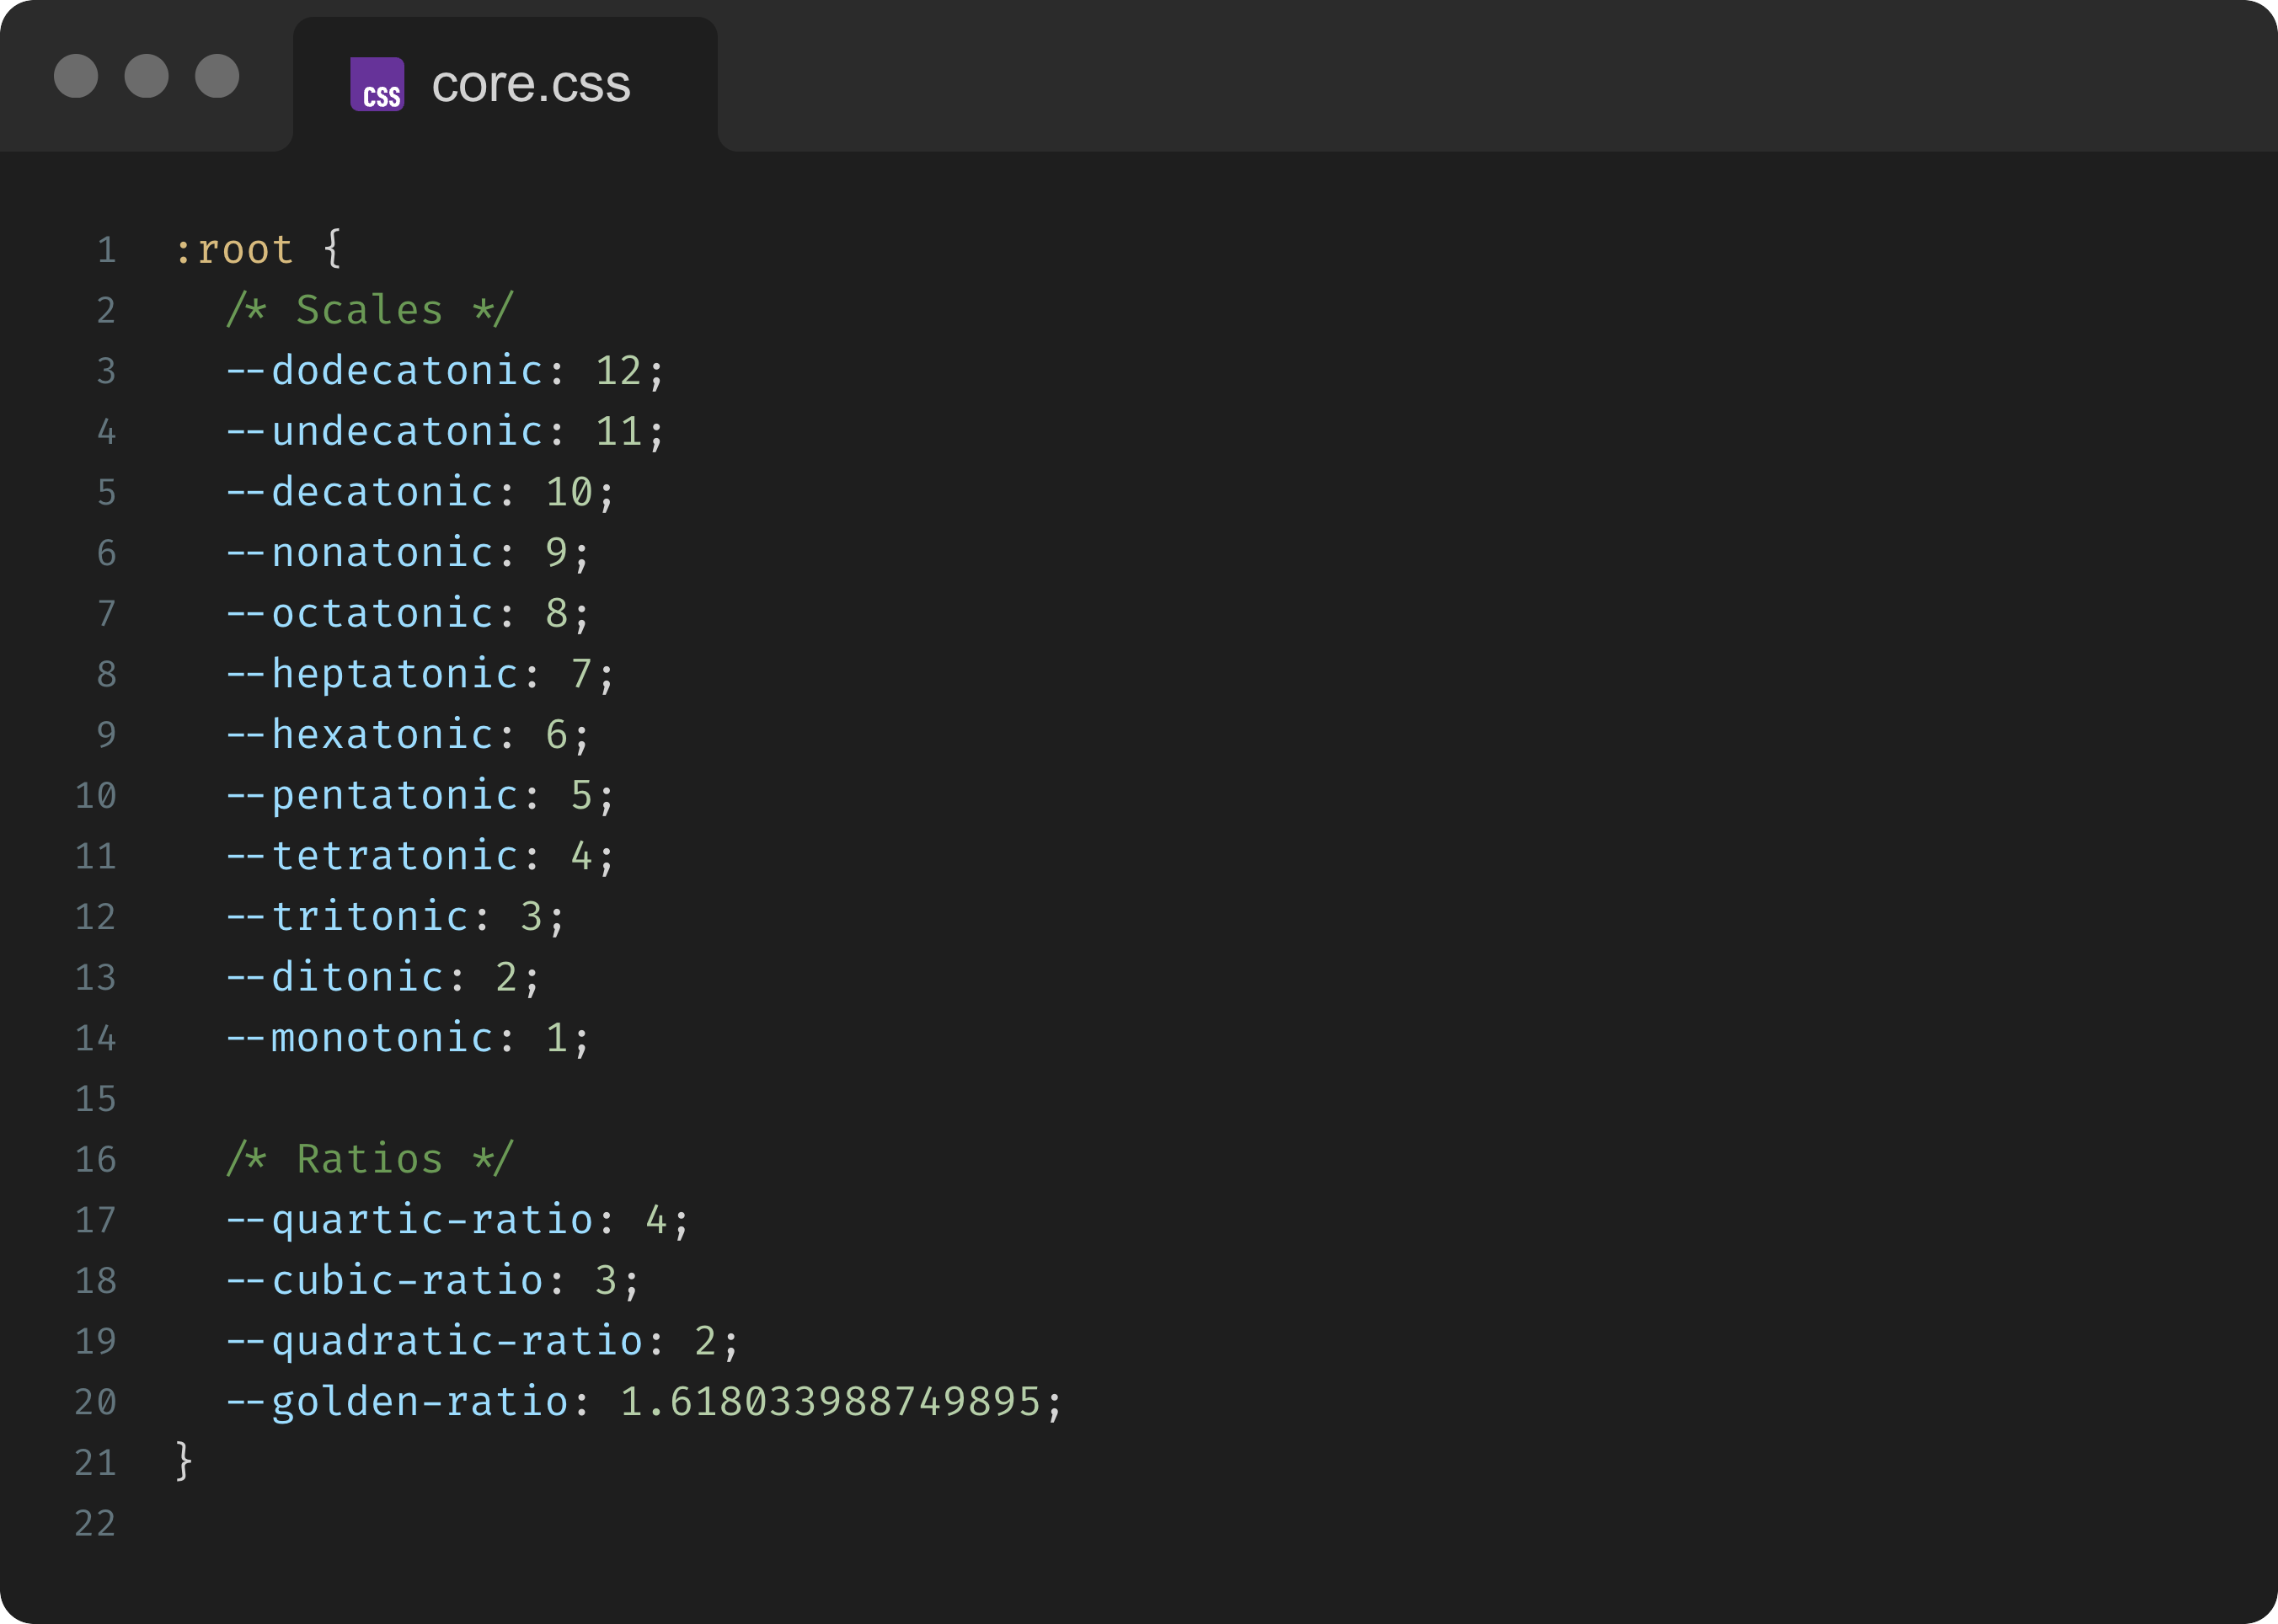The image size is (2278, 1624).
Task: Click the --quadratic-ratio property name
Action: click(435, 1341)
